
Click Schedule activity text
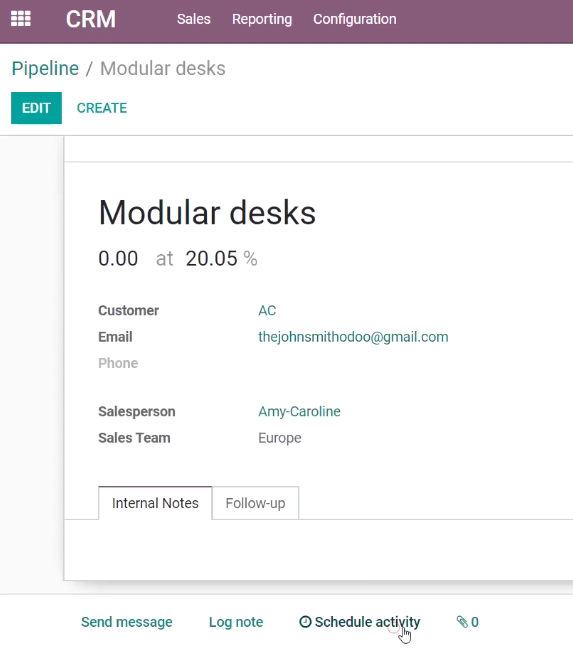coord(368,622)
